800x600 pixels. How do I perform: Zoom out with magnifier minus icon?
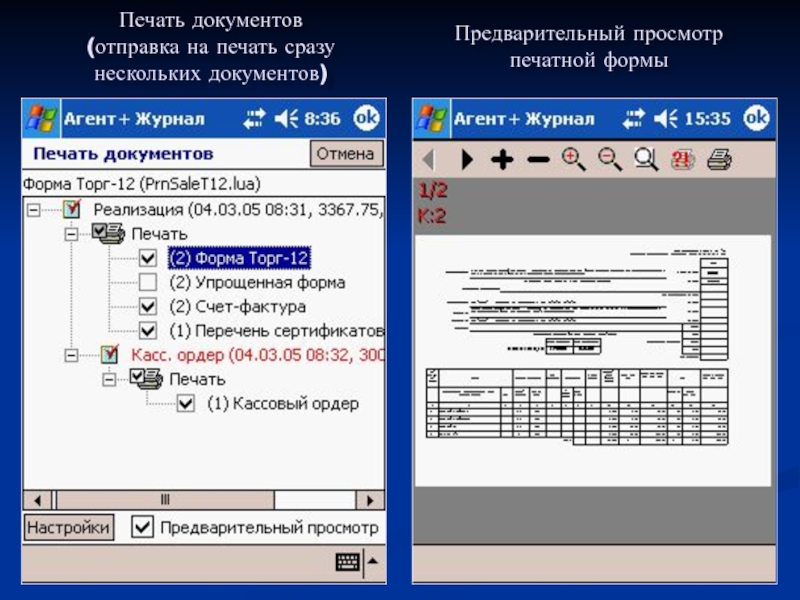point(609,159)
